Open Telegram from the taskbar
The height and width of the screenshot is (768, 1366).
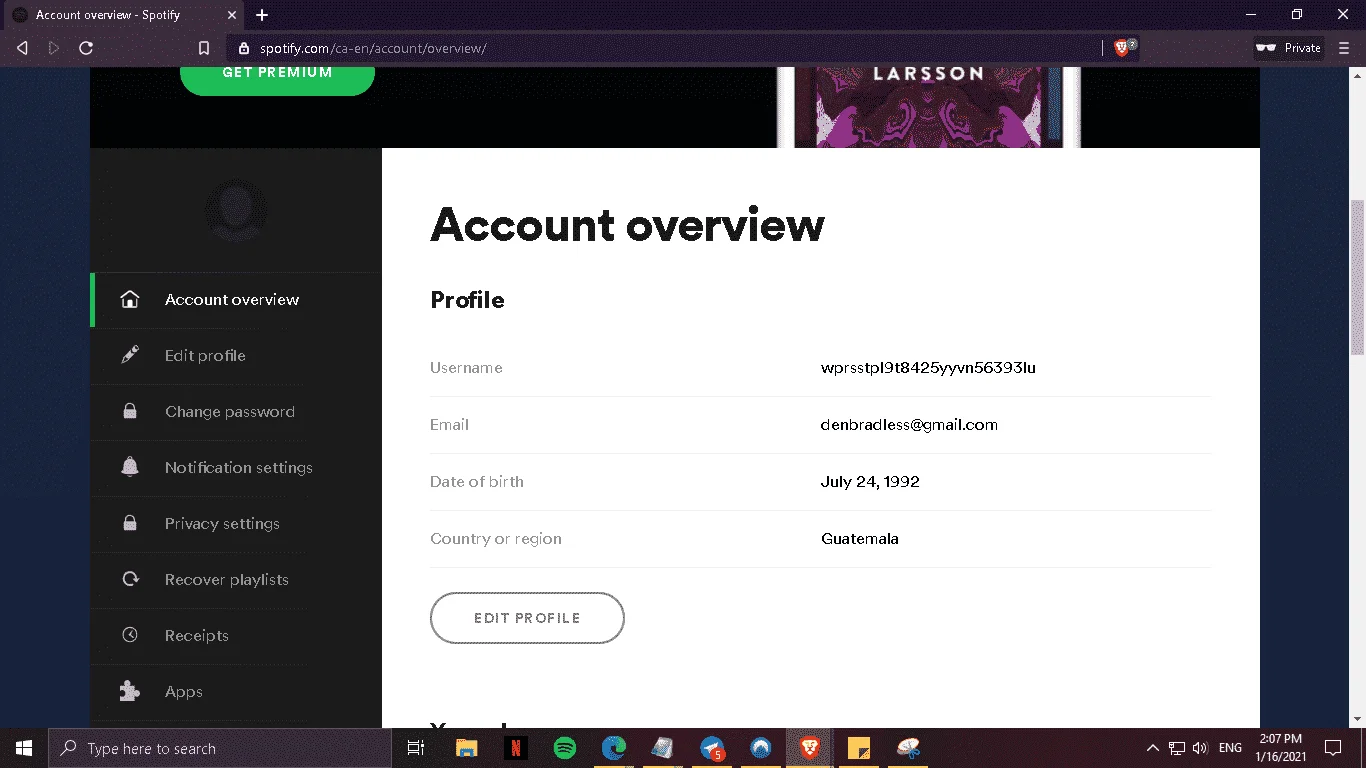point(712,748)
